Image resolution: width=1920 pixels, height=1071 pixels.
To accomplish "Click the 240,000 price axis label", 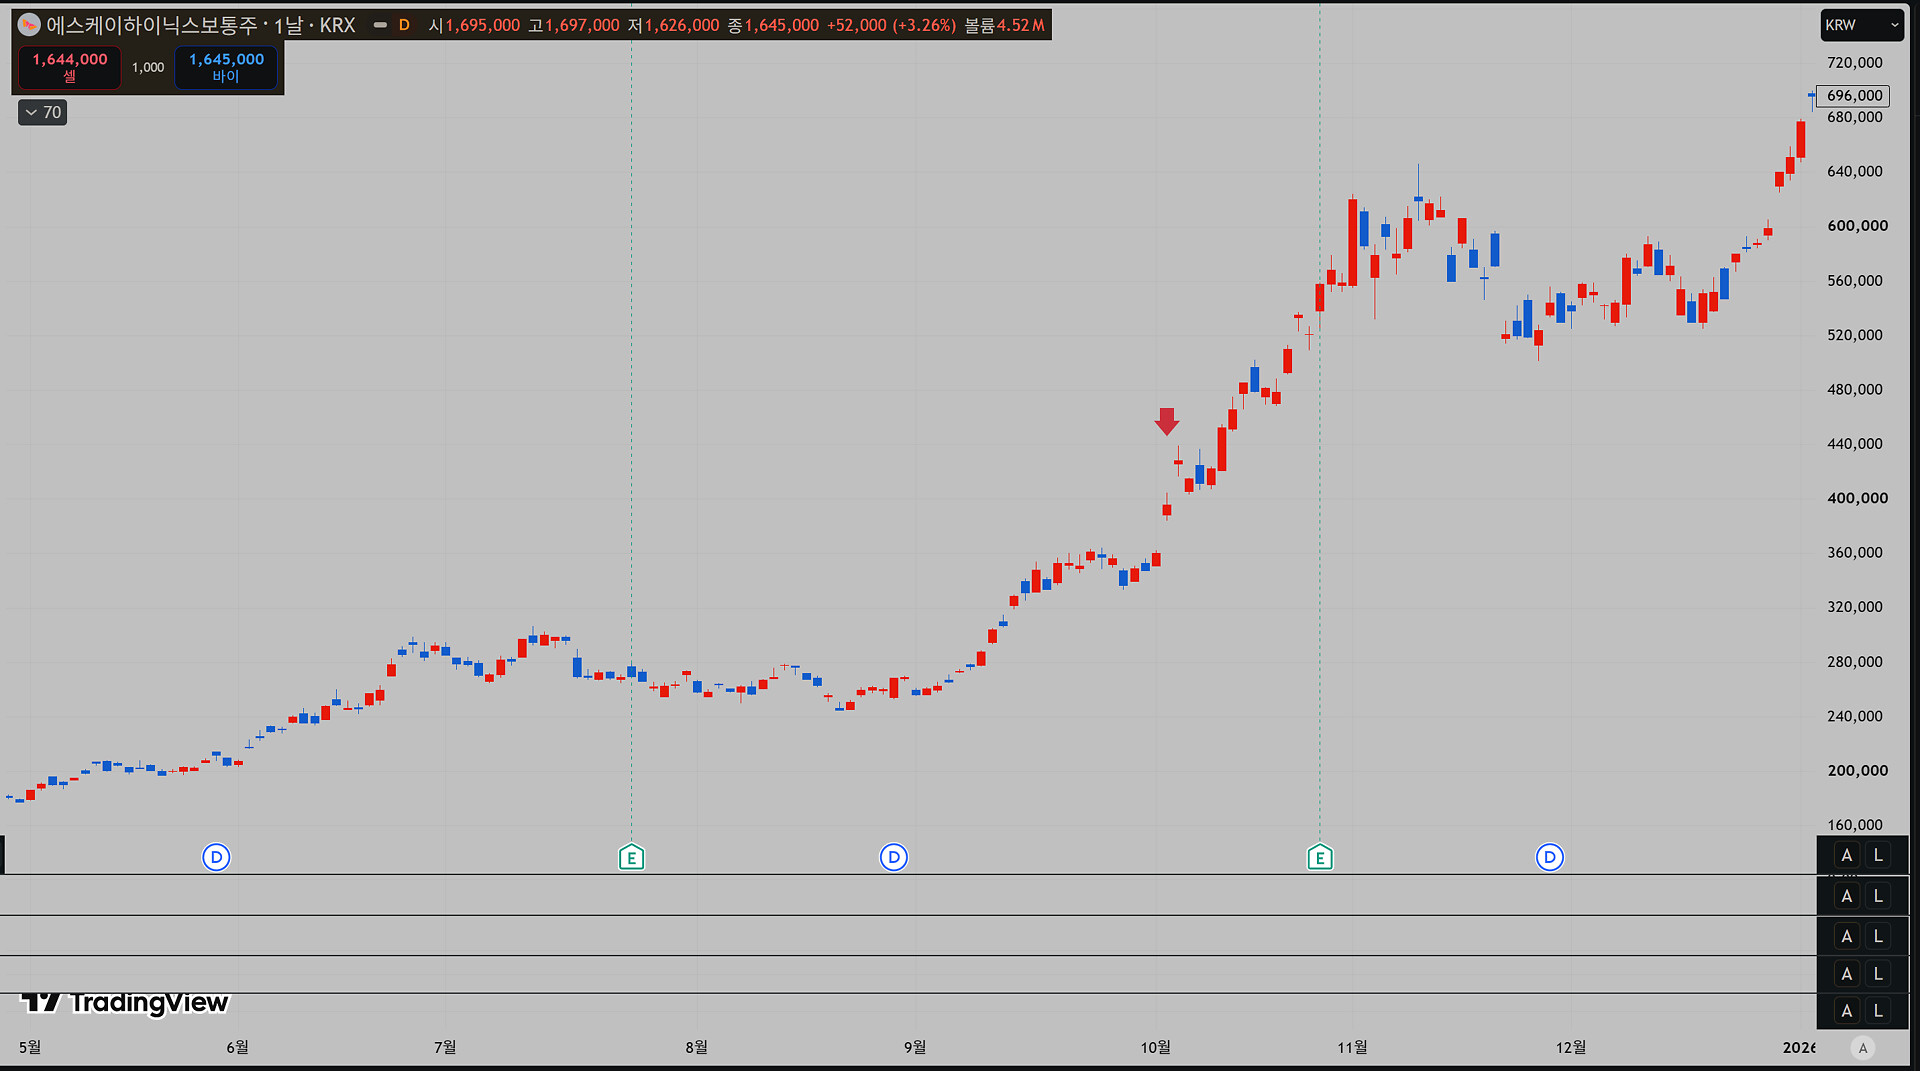I will pyautogui.click(x=1855, y=716).
